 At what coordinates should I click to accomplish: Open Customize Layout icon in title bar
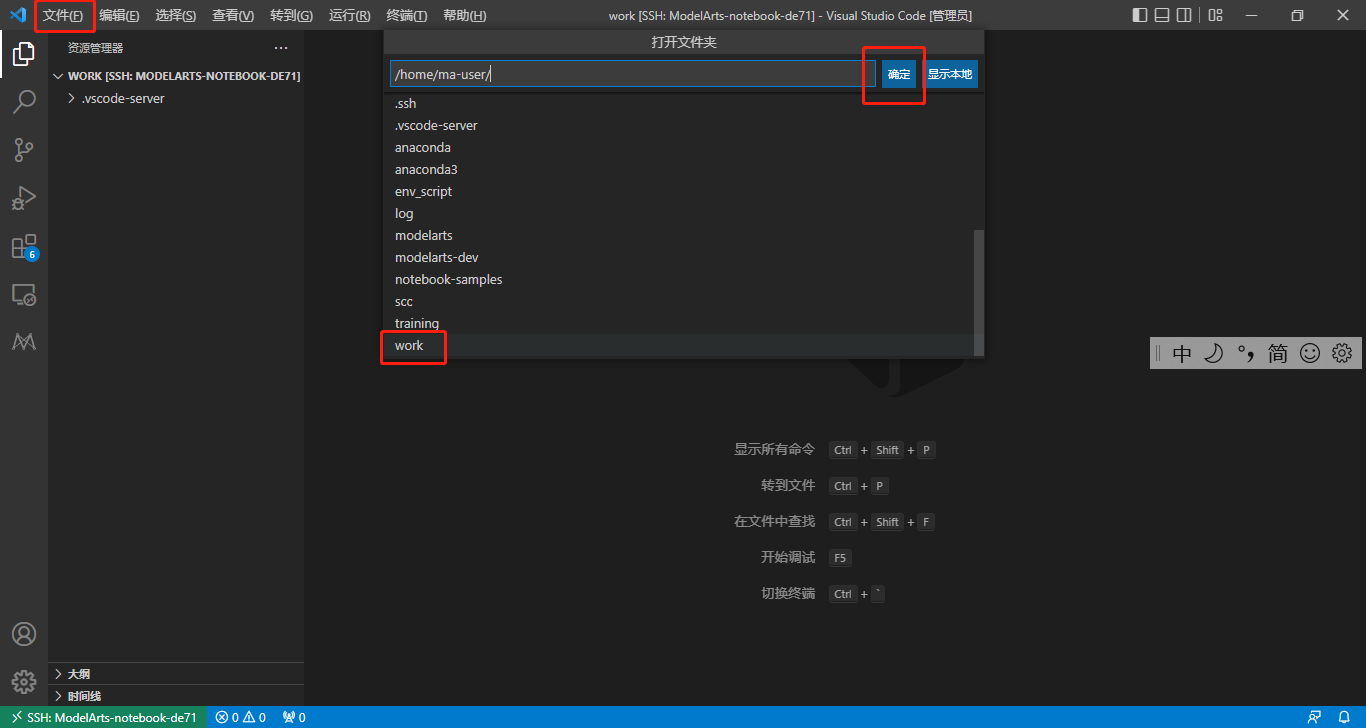point(1216,15)
